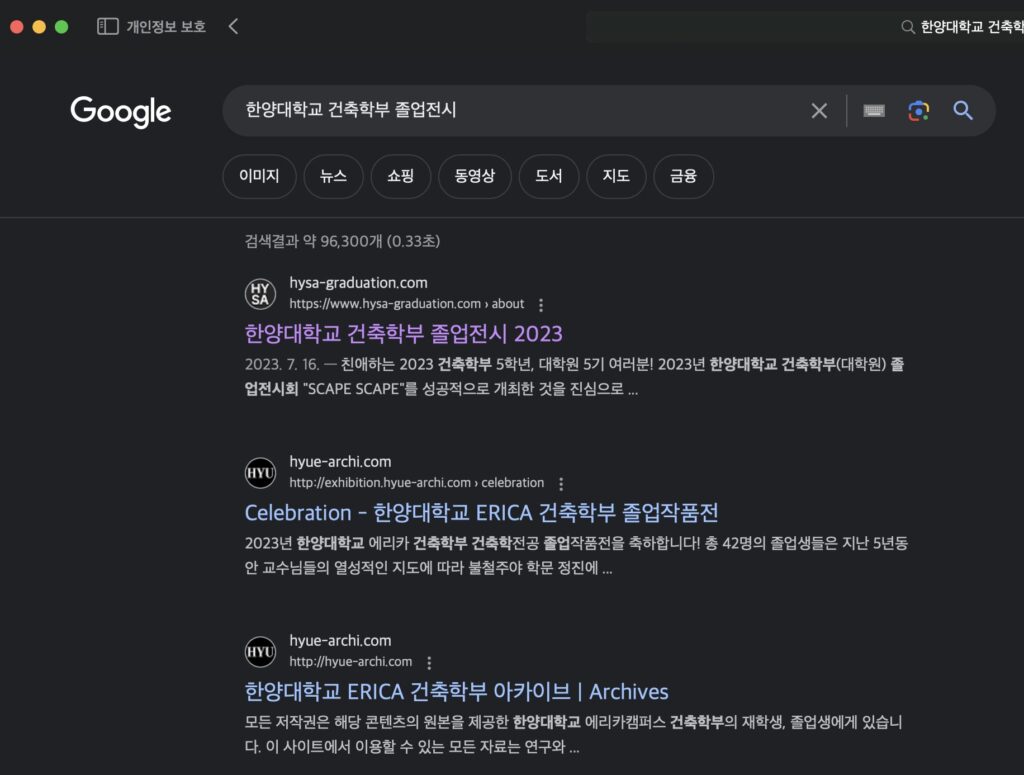The image size is (1024, 775).
Task: Toggle the Safari sidebar
Action: click(108, 27)
